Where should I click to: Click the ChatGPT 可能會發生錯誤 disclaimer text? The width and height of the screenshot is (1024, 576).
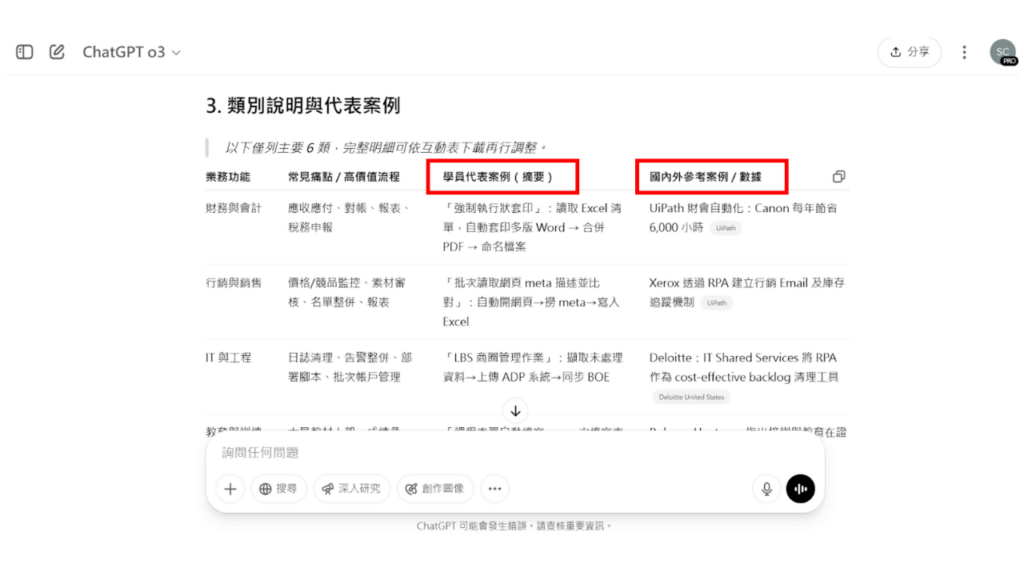tap(514, 526)
